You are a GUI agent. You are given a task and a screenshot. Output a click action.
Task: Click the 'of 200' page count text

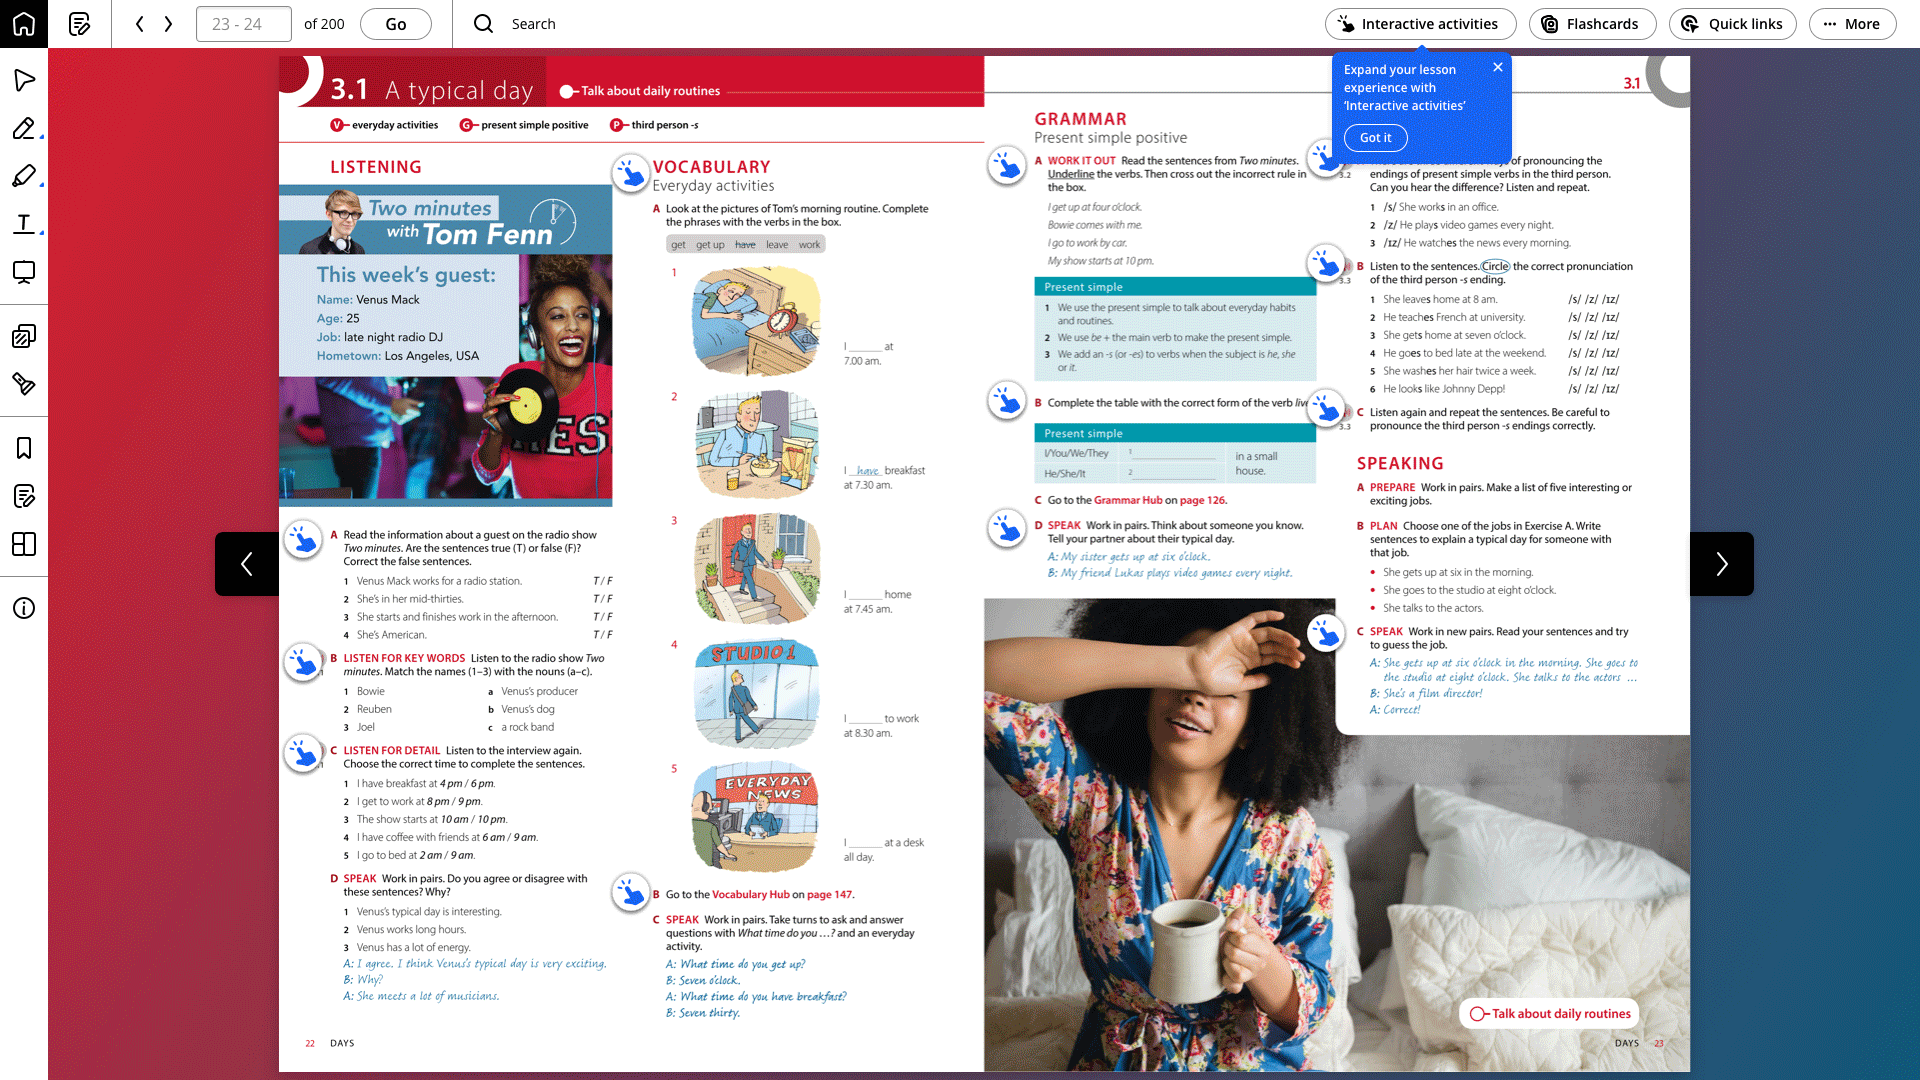pyautogui.click(x=324, y=24)
